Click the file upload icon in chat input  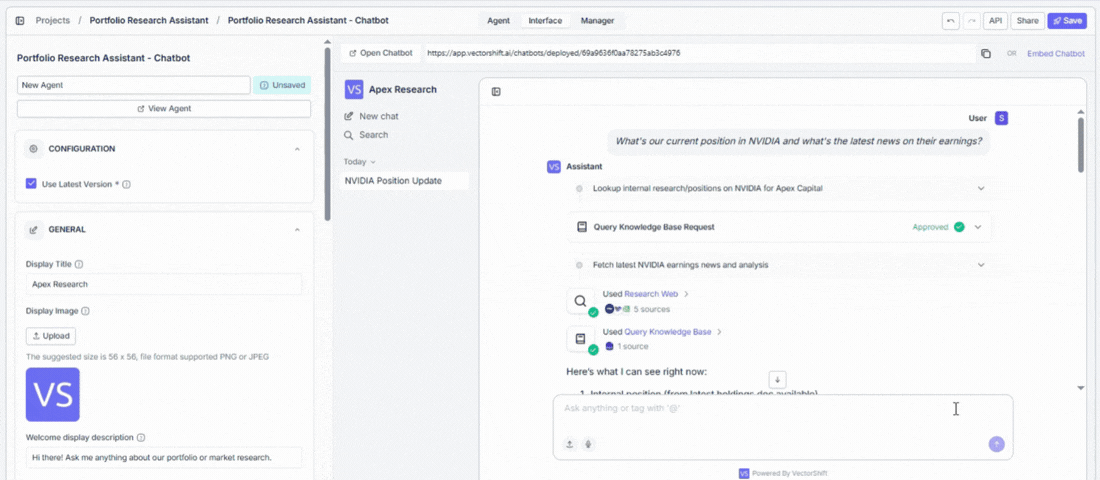[570, 444]
